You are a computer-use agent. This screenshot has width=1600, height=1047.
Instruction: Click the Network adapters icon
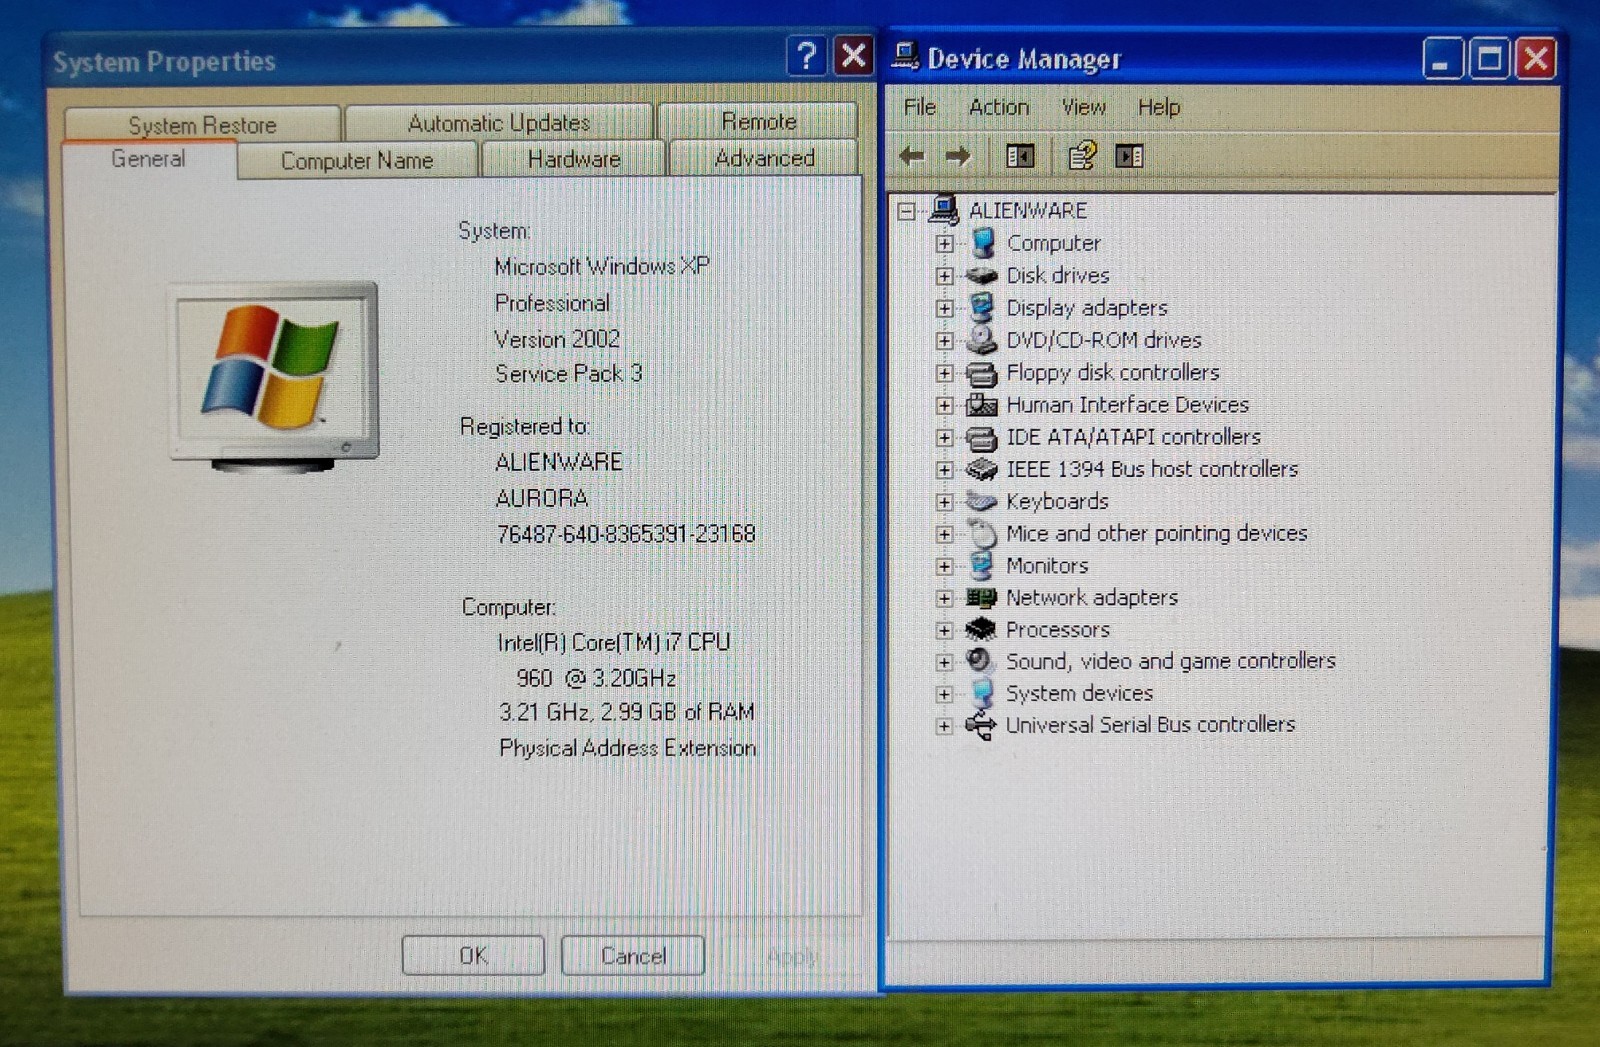(x=982, y=598)
